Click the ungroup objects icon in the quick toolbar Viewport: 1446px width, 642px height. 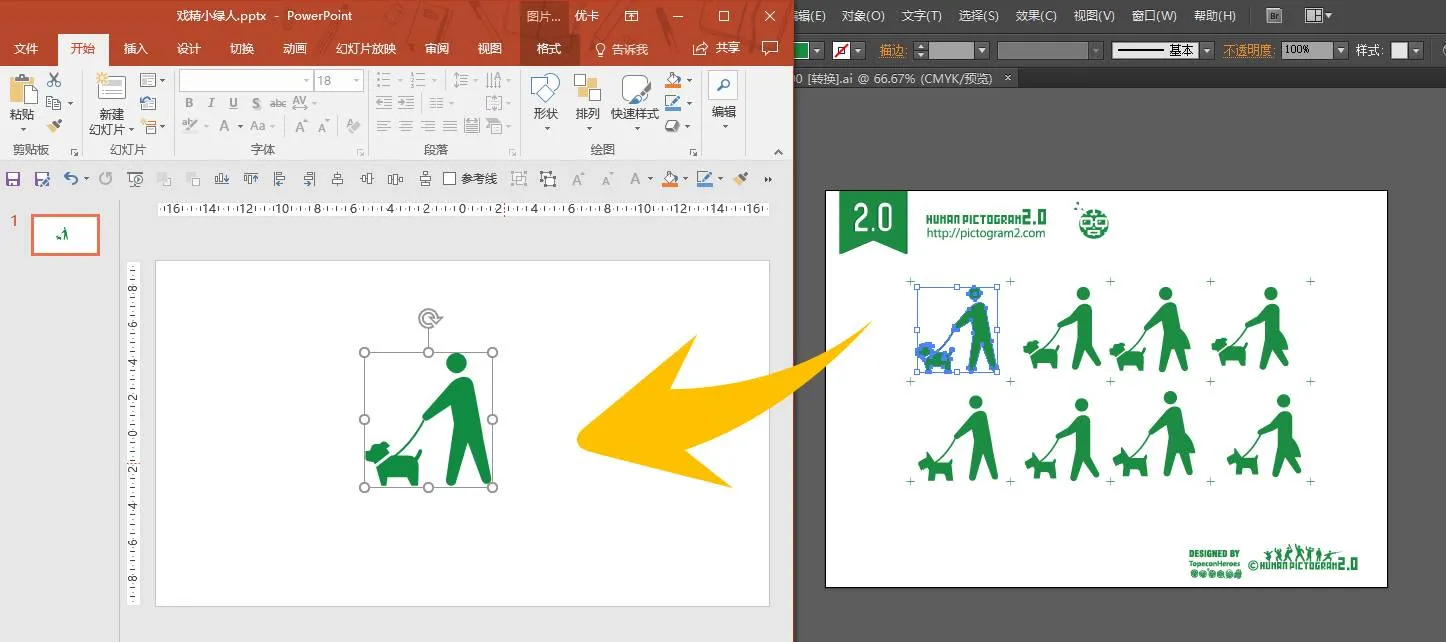(x=548, y=179)
